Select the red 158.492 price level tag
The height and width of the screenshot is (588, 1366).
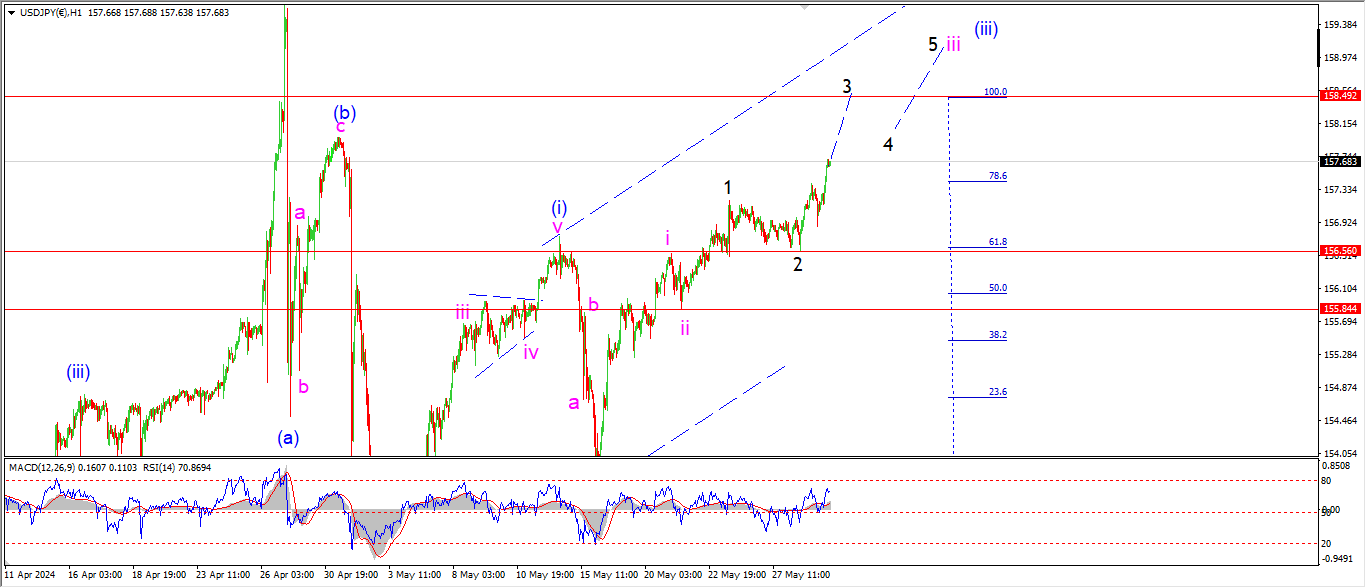pos(1339,96)
